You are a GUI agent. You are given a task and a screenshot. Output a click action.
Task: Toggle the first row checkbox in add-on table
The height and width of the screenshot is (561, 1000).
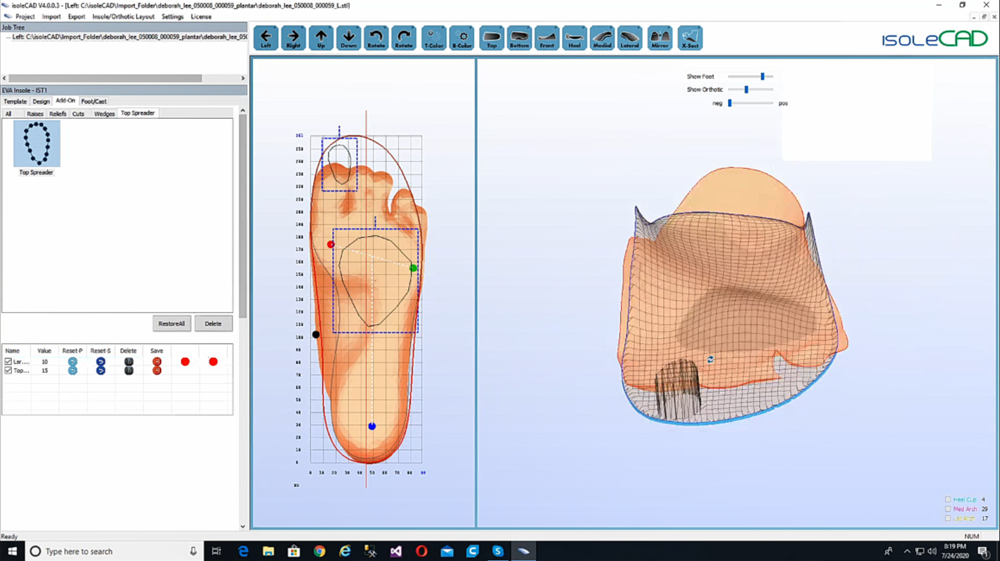coord(9,362)
